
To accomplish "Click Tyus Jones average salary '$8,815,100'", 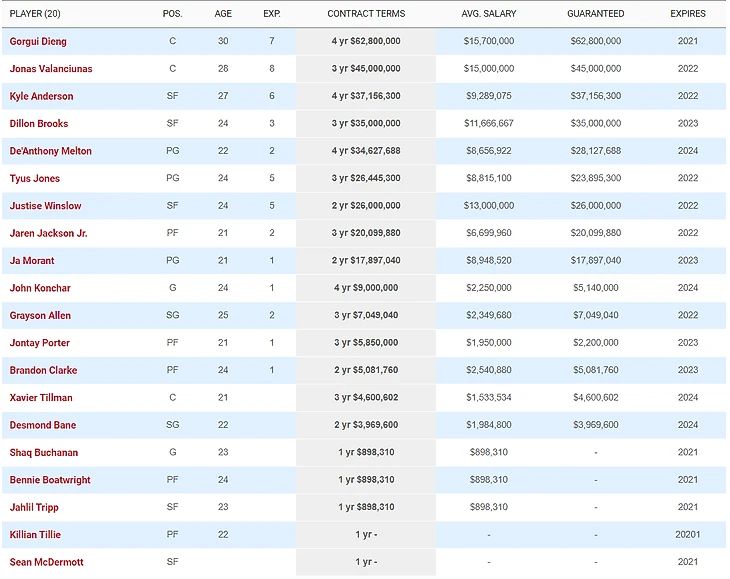I will pos(489,178).
